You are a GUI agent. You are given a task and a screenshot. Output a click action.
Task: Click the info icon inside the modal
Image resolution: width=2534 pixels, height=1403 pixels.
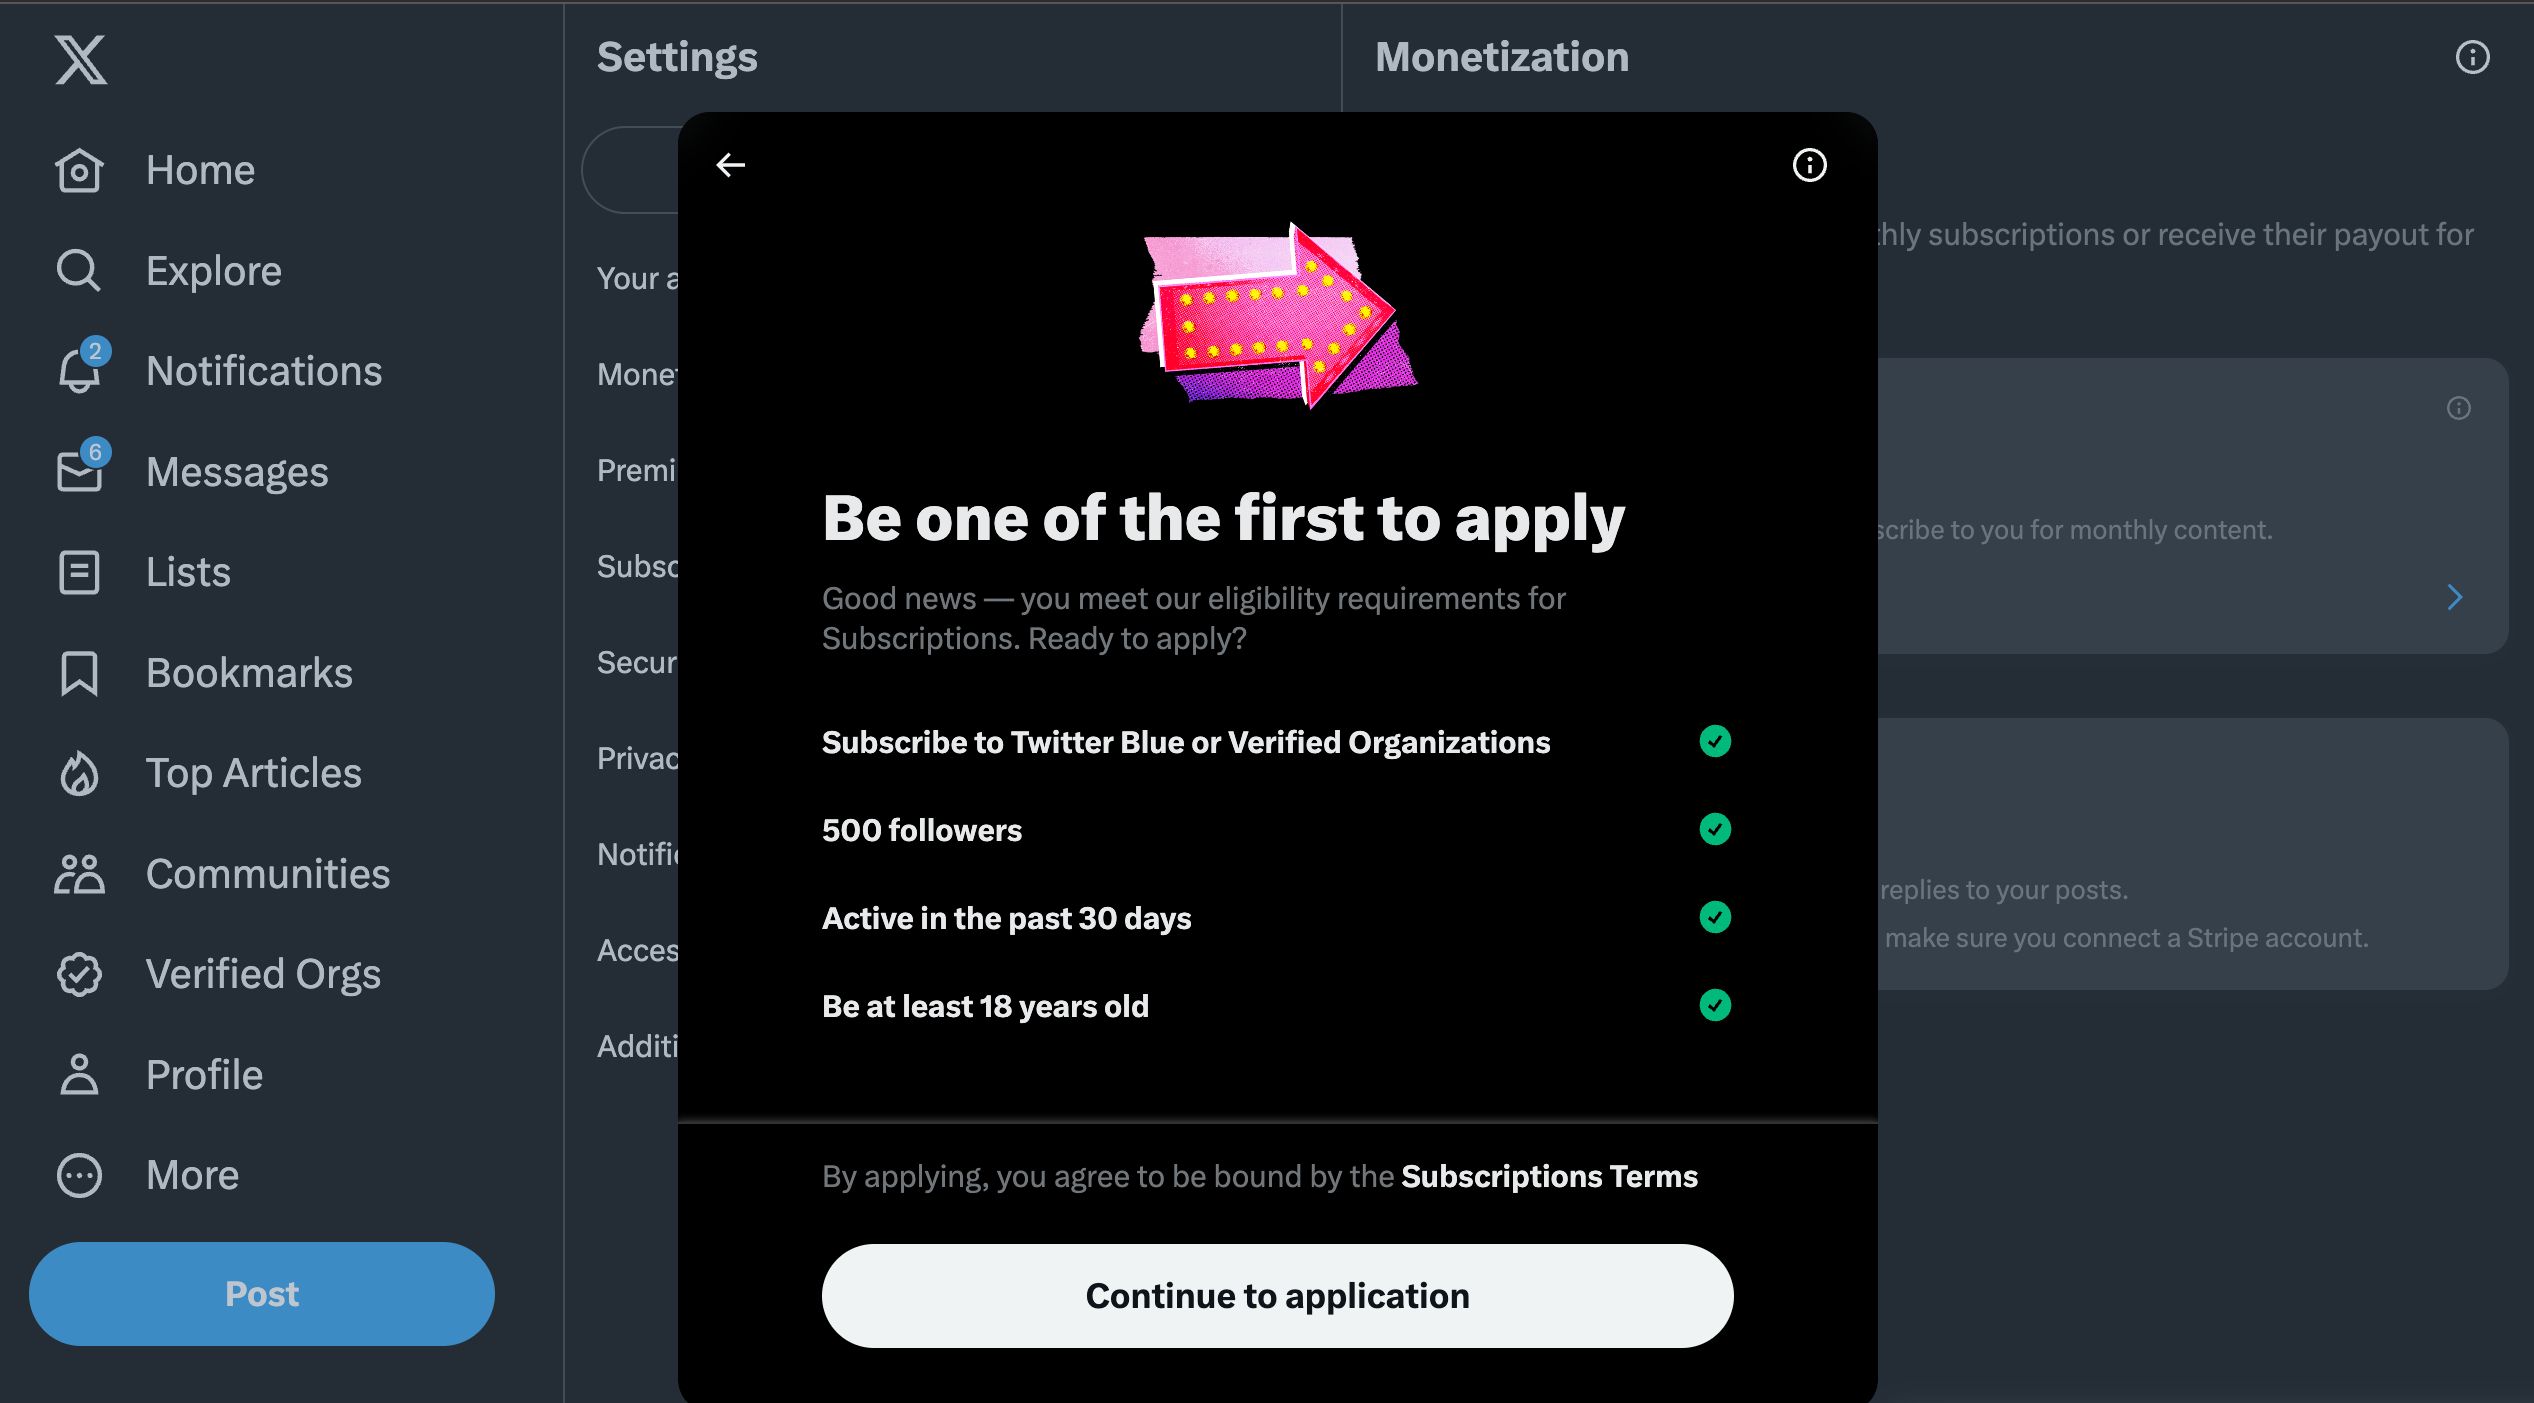tap(1808, 166)
